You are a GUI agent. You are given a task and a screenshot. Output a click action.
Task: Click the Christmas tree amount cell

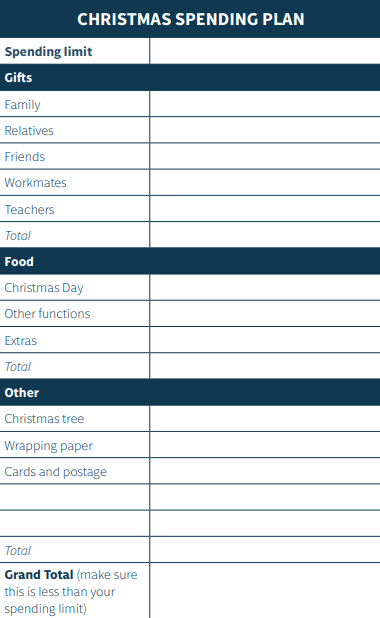(x=265, y=419)
